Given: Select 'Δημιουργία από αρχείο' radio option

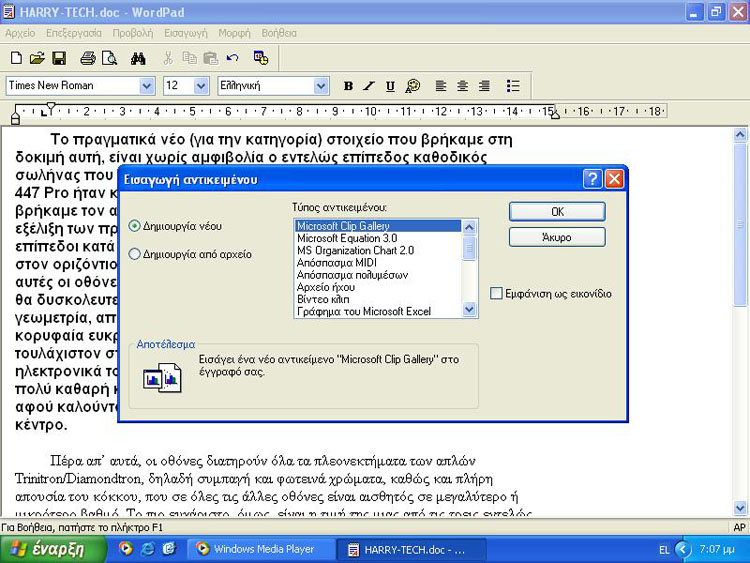Looking at the screenshot, I should click(x=134, y=254).
